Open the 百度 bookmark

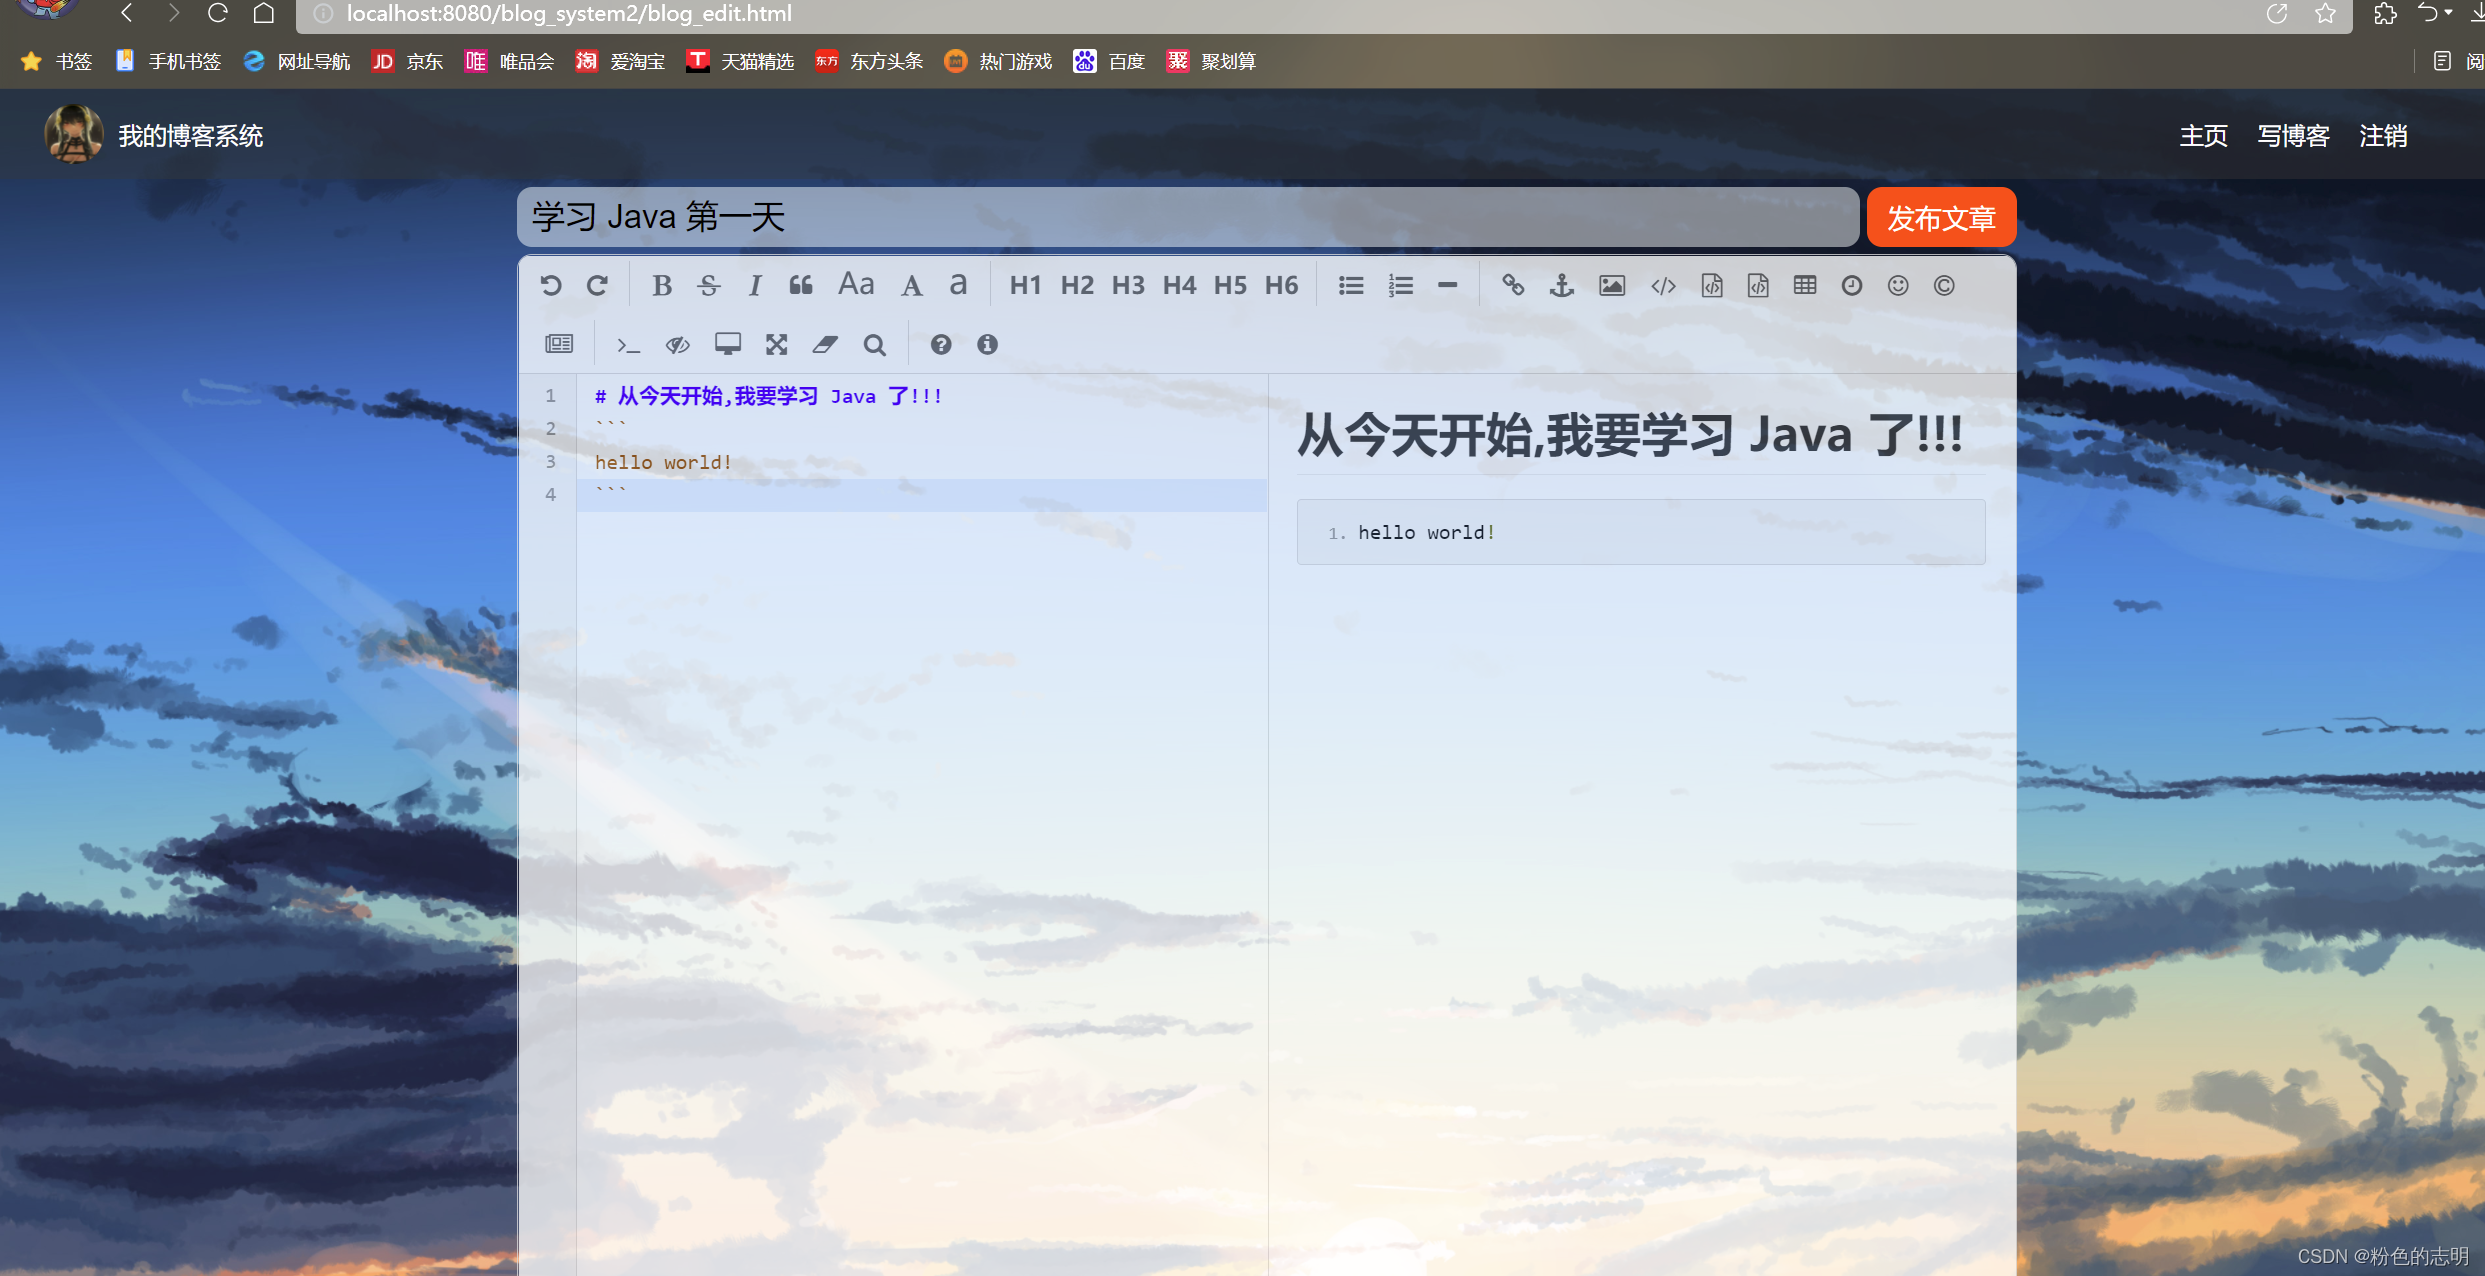tap(1109, 61)
